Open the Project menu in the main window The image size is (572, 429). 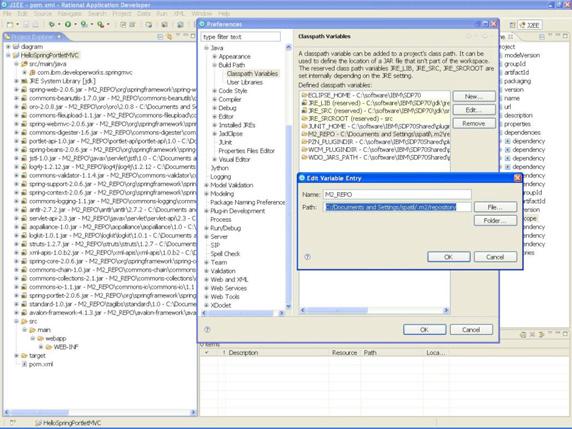[121, 13]
